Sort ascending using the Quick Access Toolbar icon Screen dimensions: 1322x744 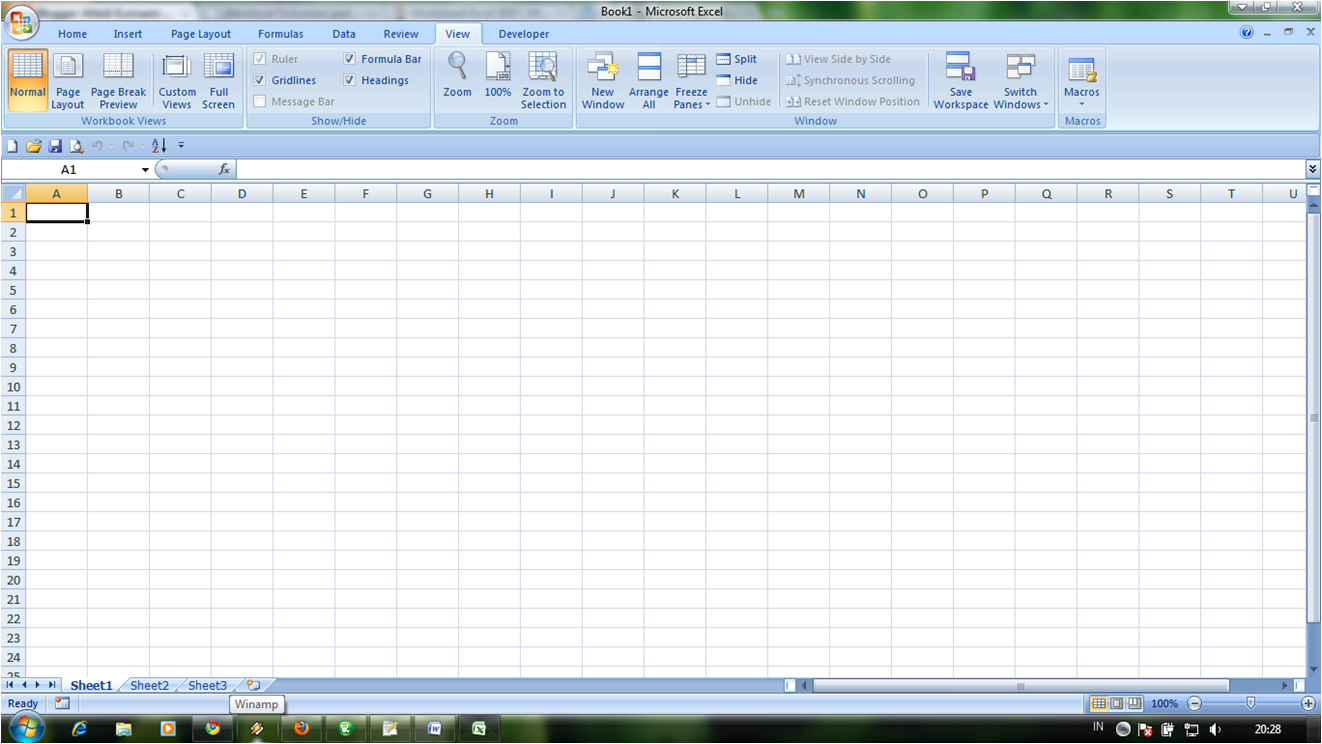157,145
